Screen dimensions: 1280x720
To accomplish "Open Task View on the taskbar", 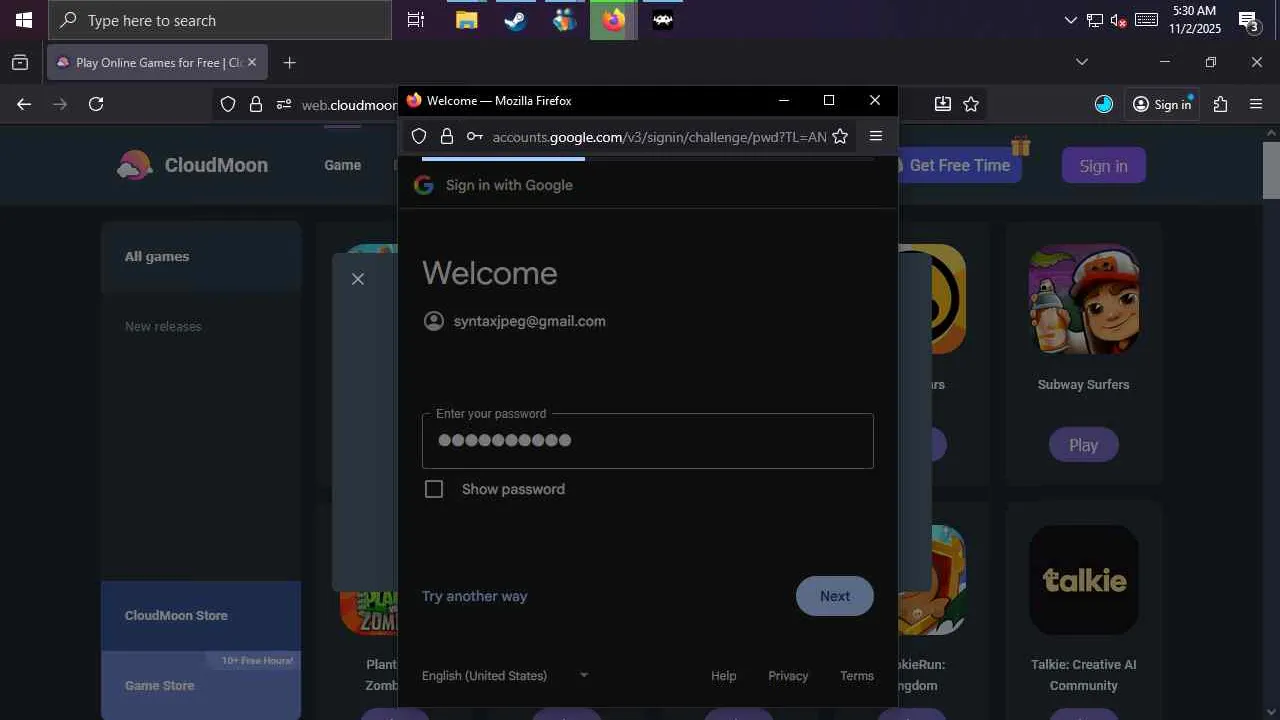I will 416,20.
